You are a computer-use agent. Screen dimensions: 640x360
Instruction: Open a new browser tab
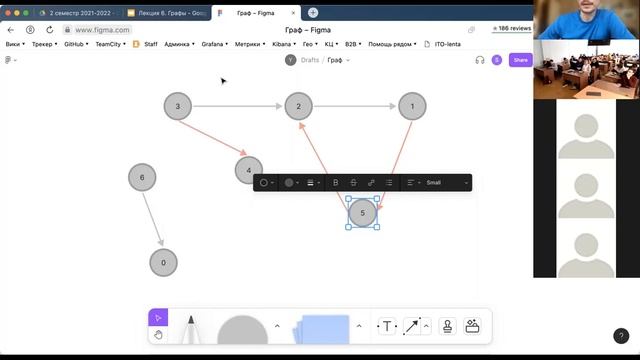313,13
